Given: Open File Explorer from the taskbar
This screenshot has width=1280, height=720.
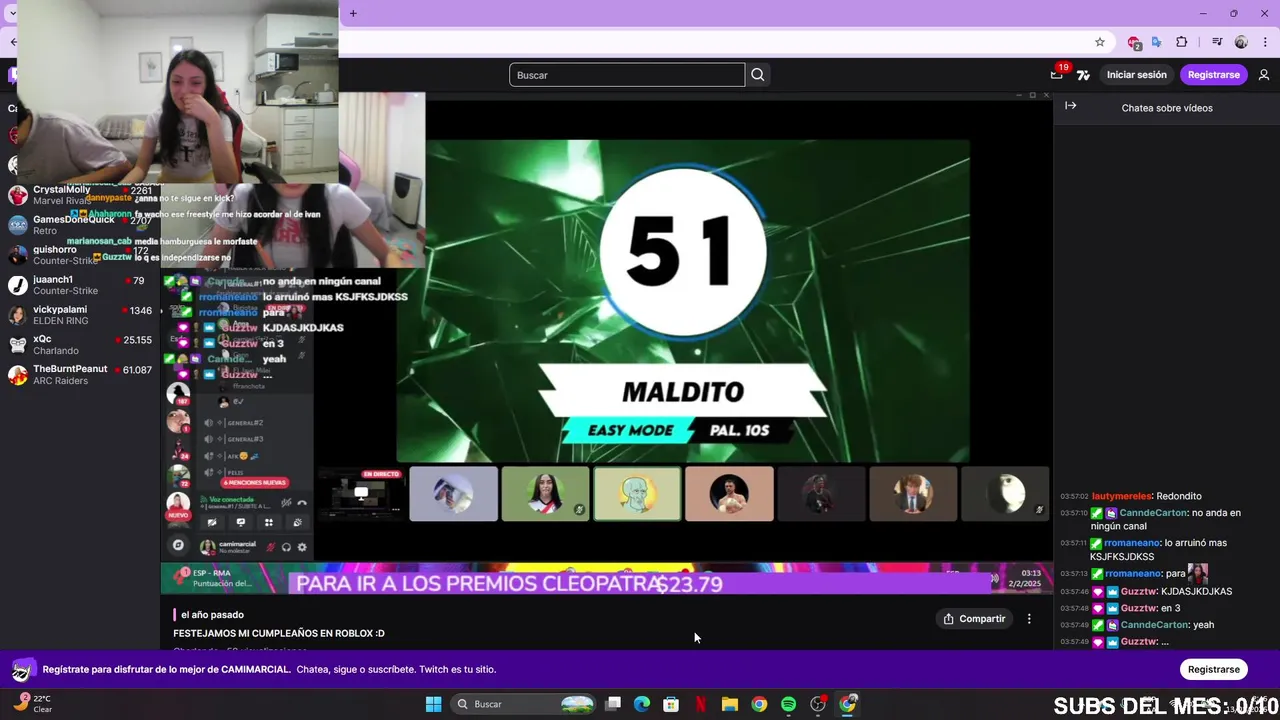Looking at the screenshot, I should [x=730, y=704].
